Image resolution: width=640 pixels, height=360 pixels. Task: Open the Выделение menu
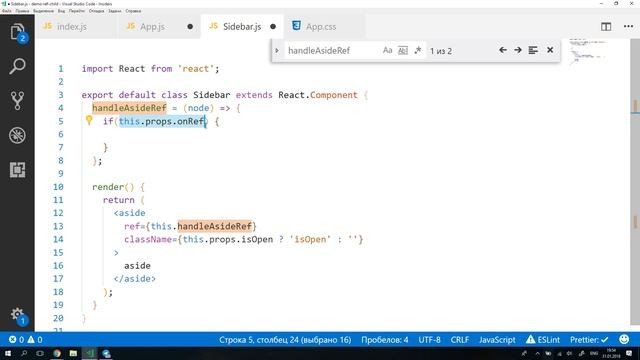tap(44, 11)
